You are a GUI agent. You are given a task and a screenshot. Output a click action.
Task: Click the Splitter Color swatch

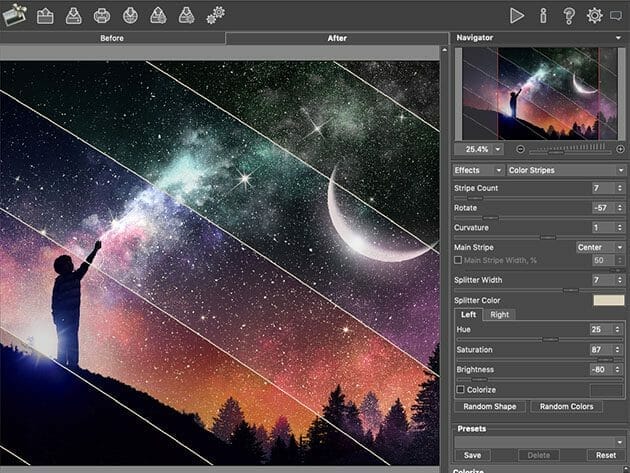click(x=607, y=300)
